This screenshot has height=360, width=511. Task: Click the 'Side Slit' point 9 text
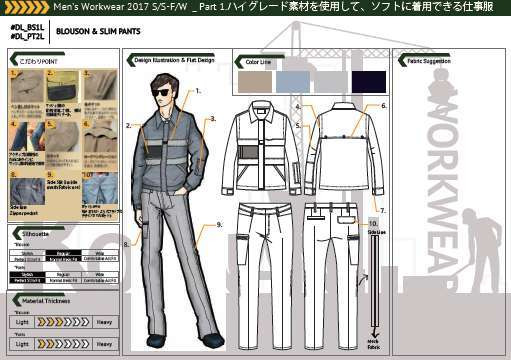pos(63,185)
